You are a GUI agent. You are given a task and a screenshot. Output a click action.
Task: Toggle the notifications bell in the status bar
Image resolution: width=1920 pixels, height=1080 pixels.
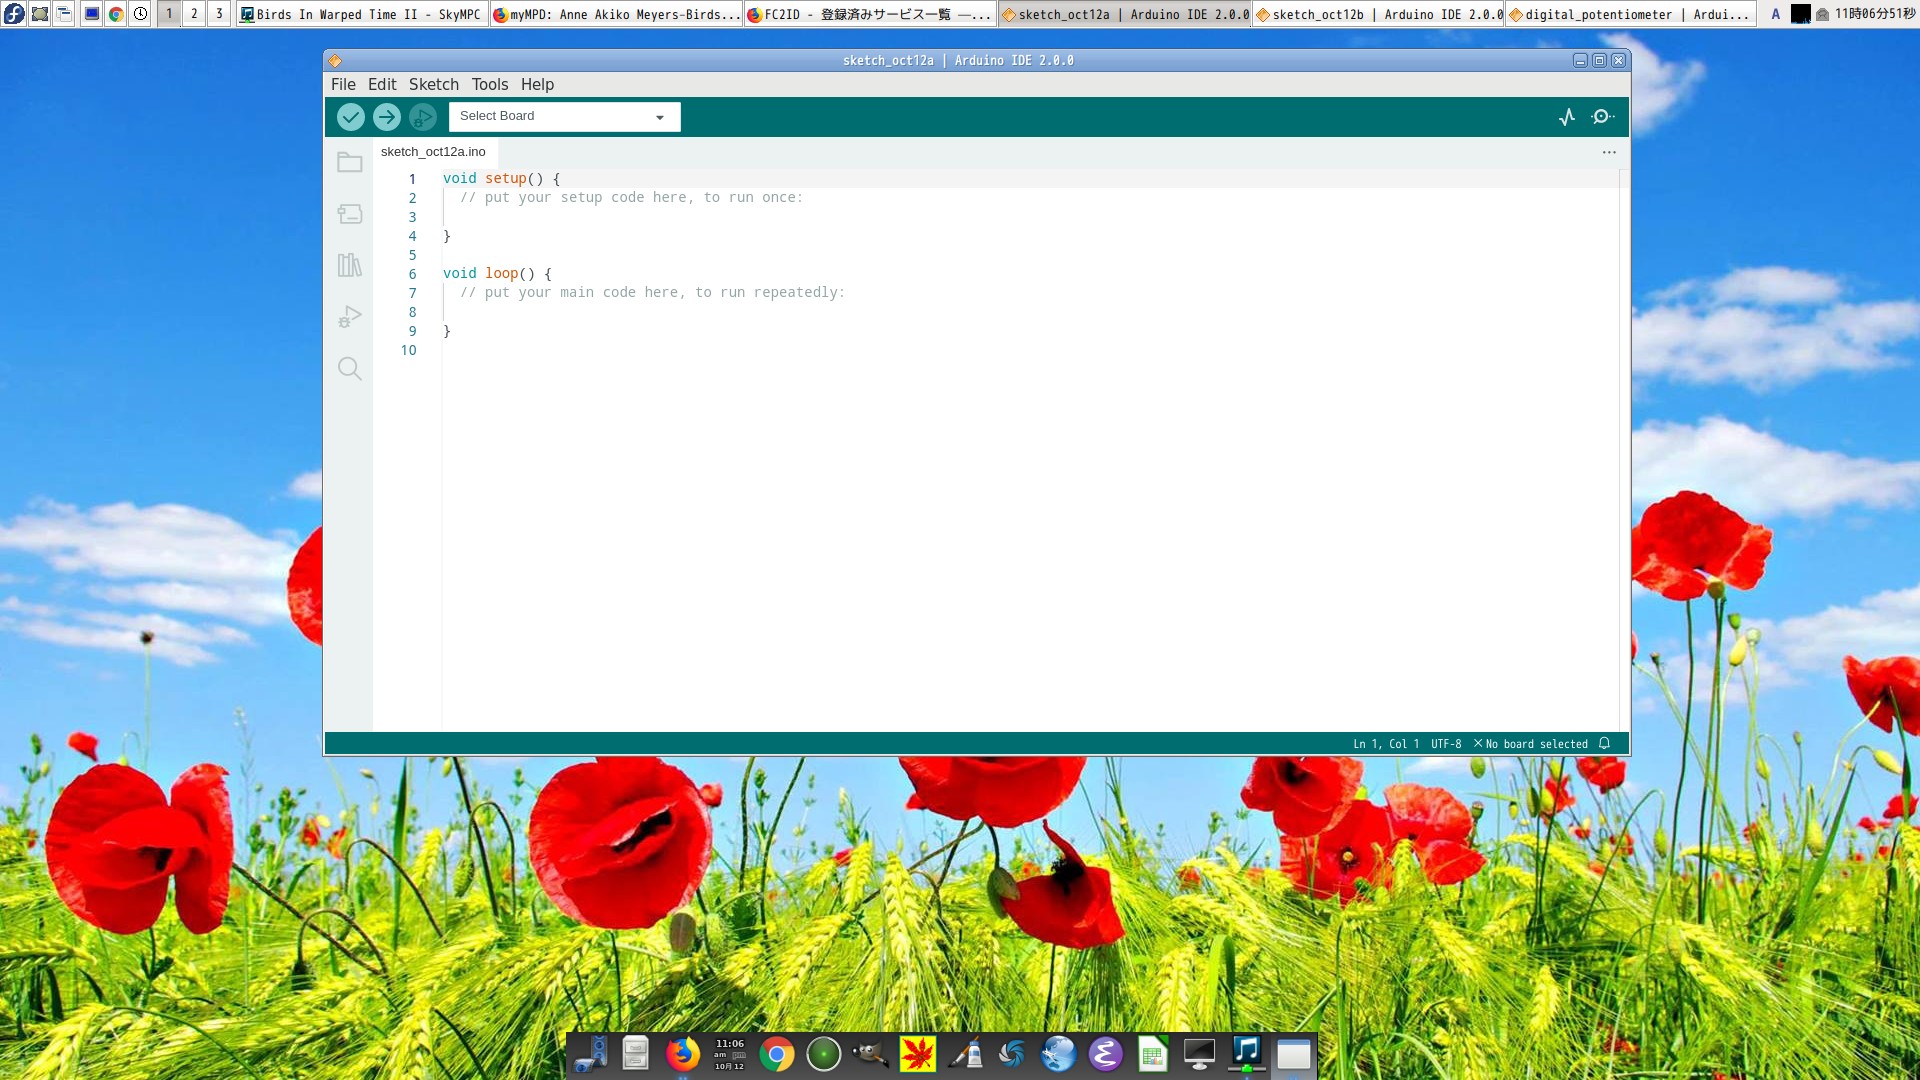[1604, 744]
